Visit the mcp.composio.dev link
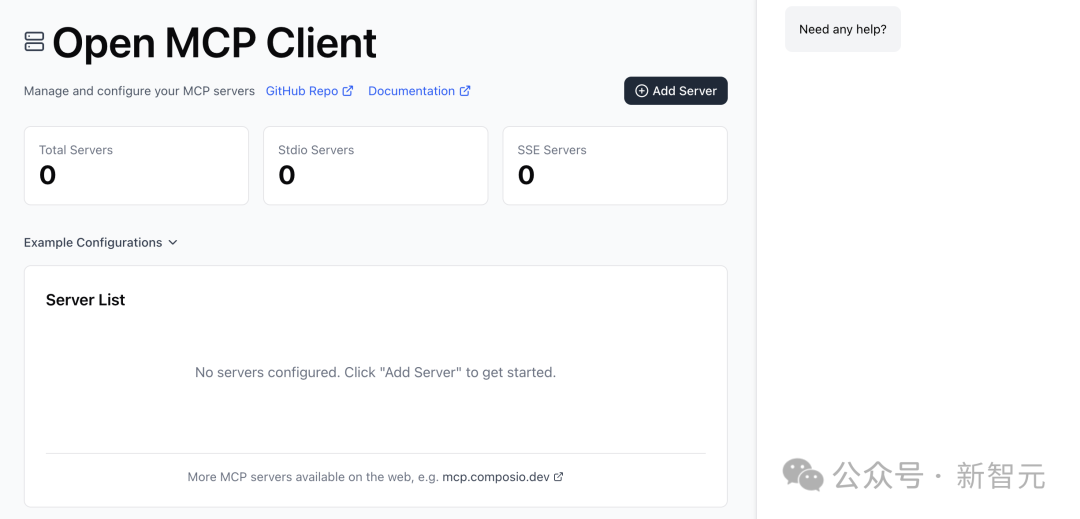The height and width of the screenshot is (519, 1080). tap(496, 477)
